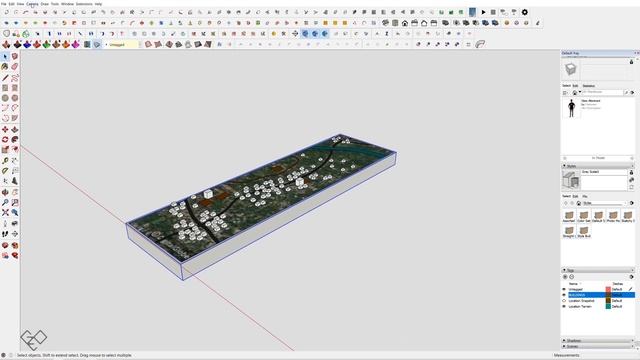Open the Tags details menu arrow
The height and width of the screenshot is (360, 640).
(x=632, y=277)
